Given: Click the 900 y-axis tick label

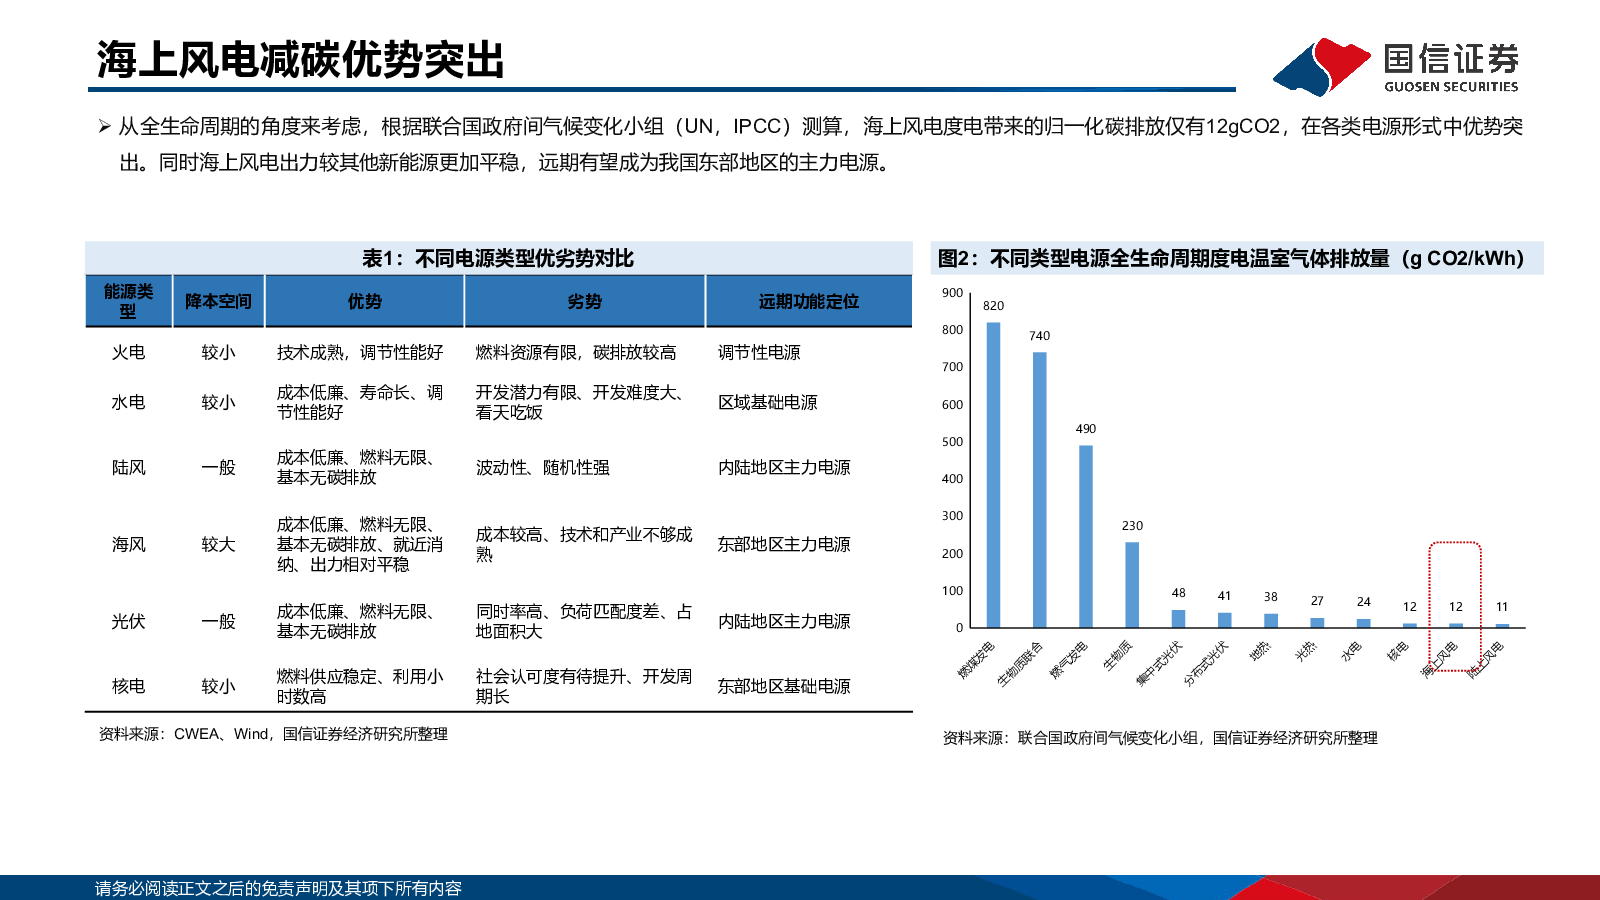Looking at the screenshot, I should pos(953,293).
